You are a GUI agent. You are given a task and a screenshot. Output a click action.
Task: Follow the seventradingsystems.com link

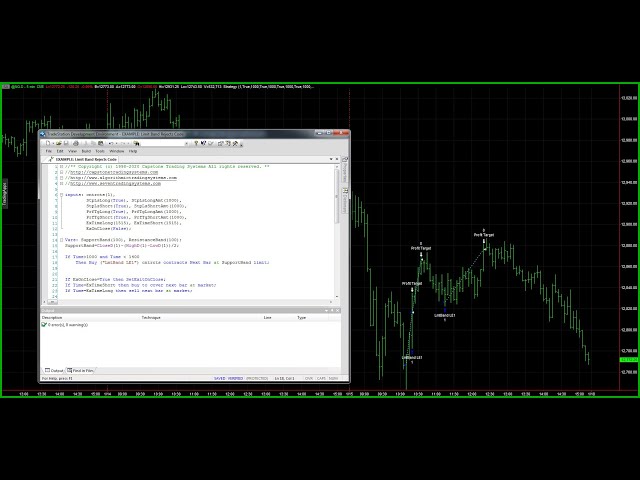115,184
